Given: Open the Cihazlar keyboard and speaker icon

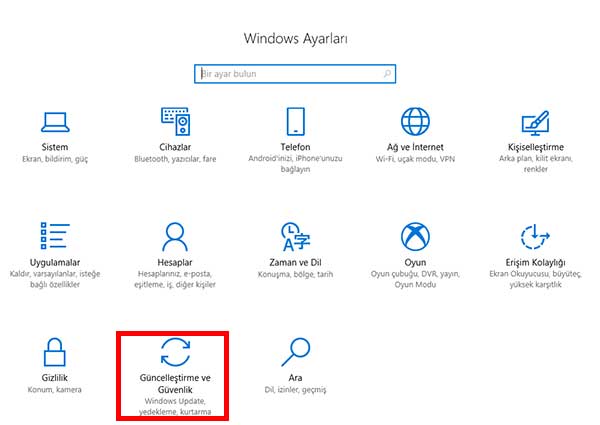Looking at the screenshot, I should 175,121.
